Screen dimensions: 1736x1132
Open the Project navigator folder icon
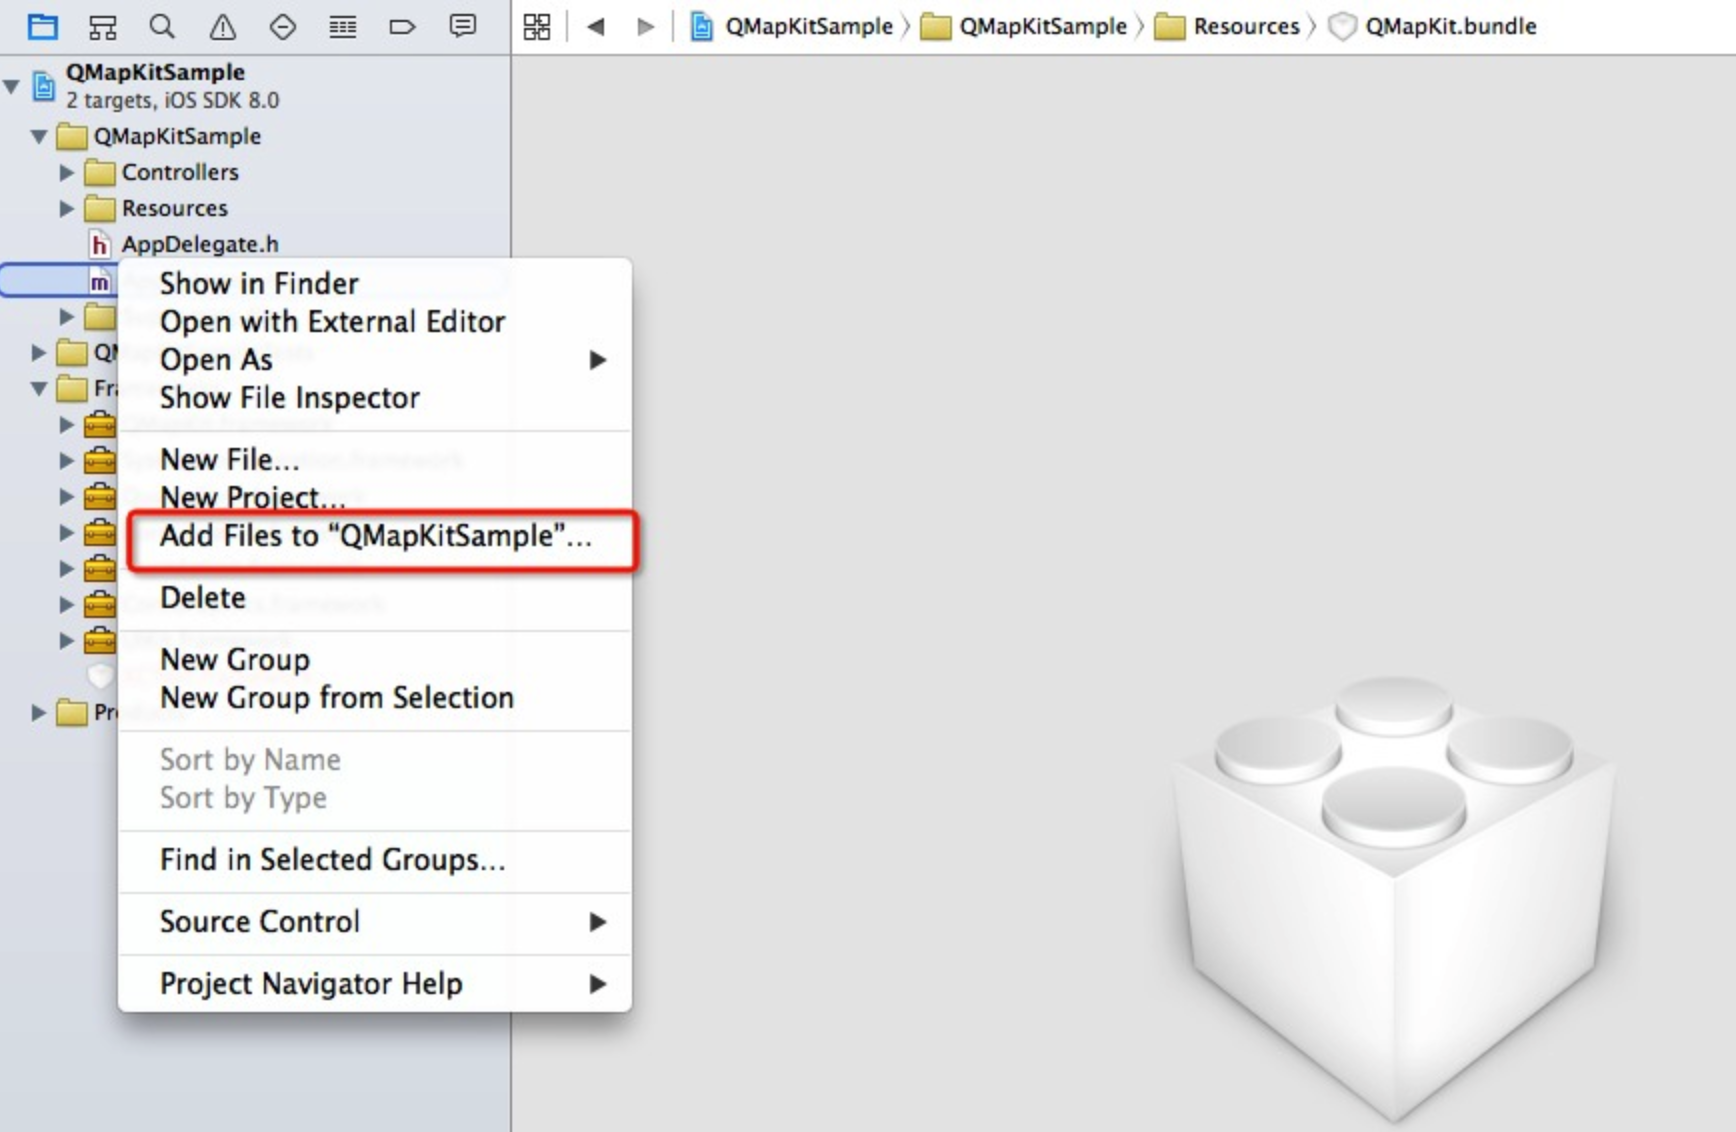pos(42,26)
